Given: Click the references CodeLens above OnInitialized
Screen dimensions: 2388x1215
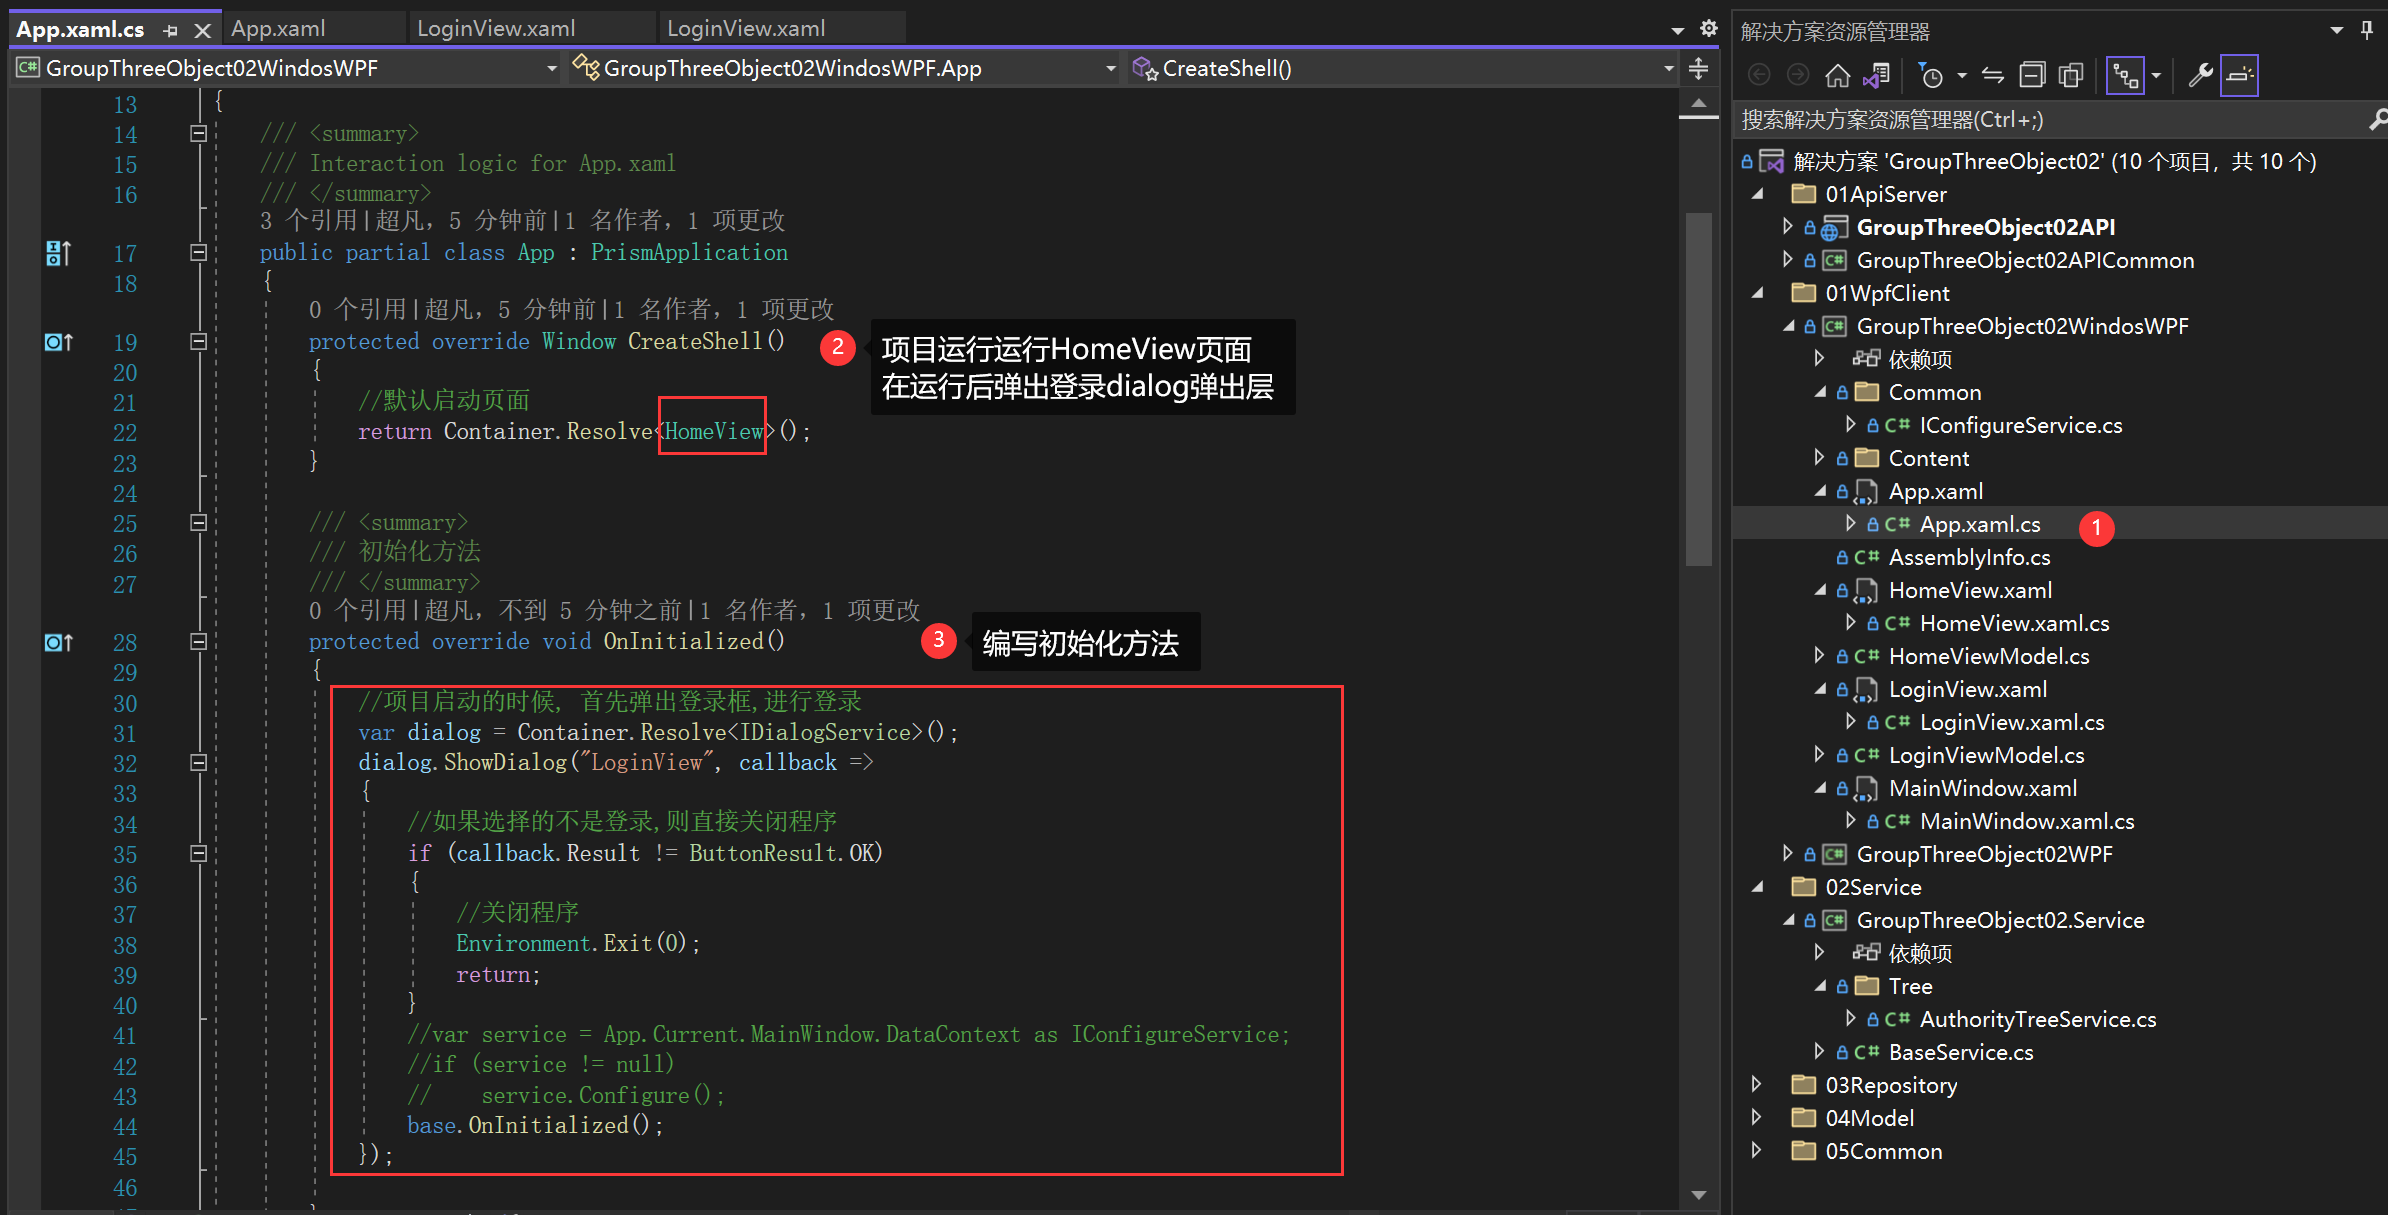Looking at the screenshot, I should point(358,611).
